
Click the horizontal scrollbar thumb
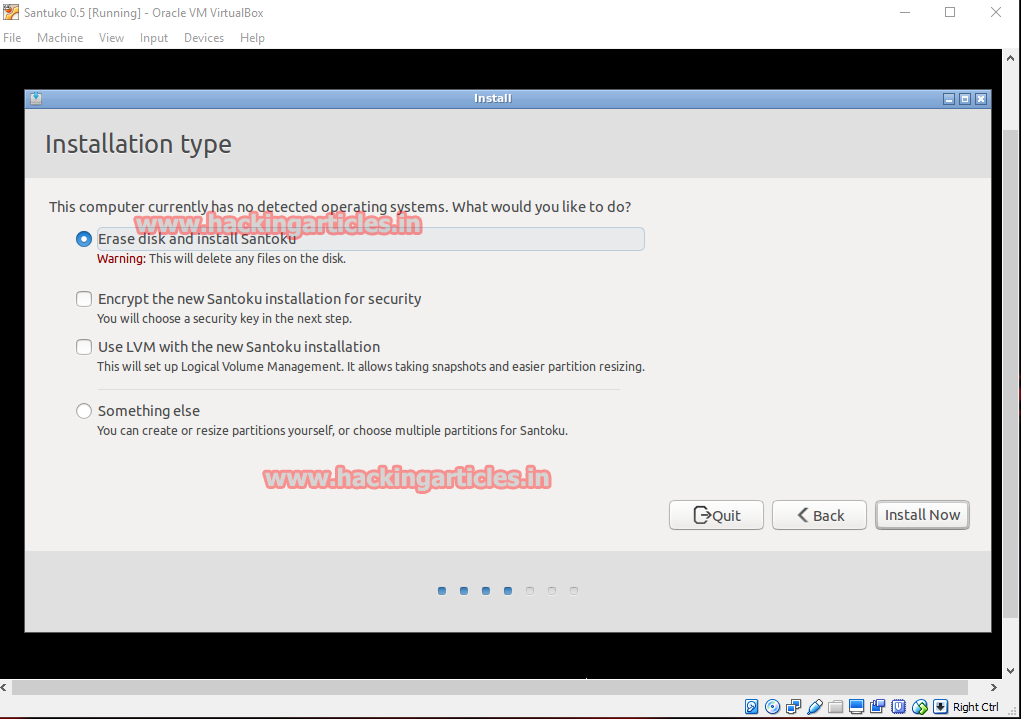490,687
